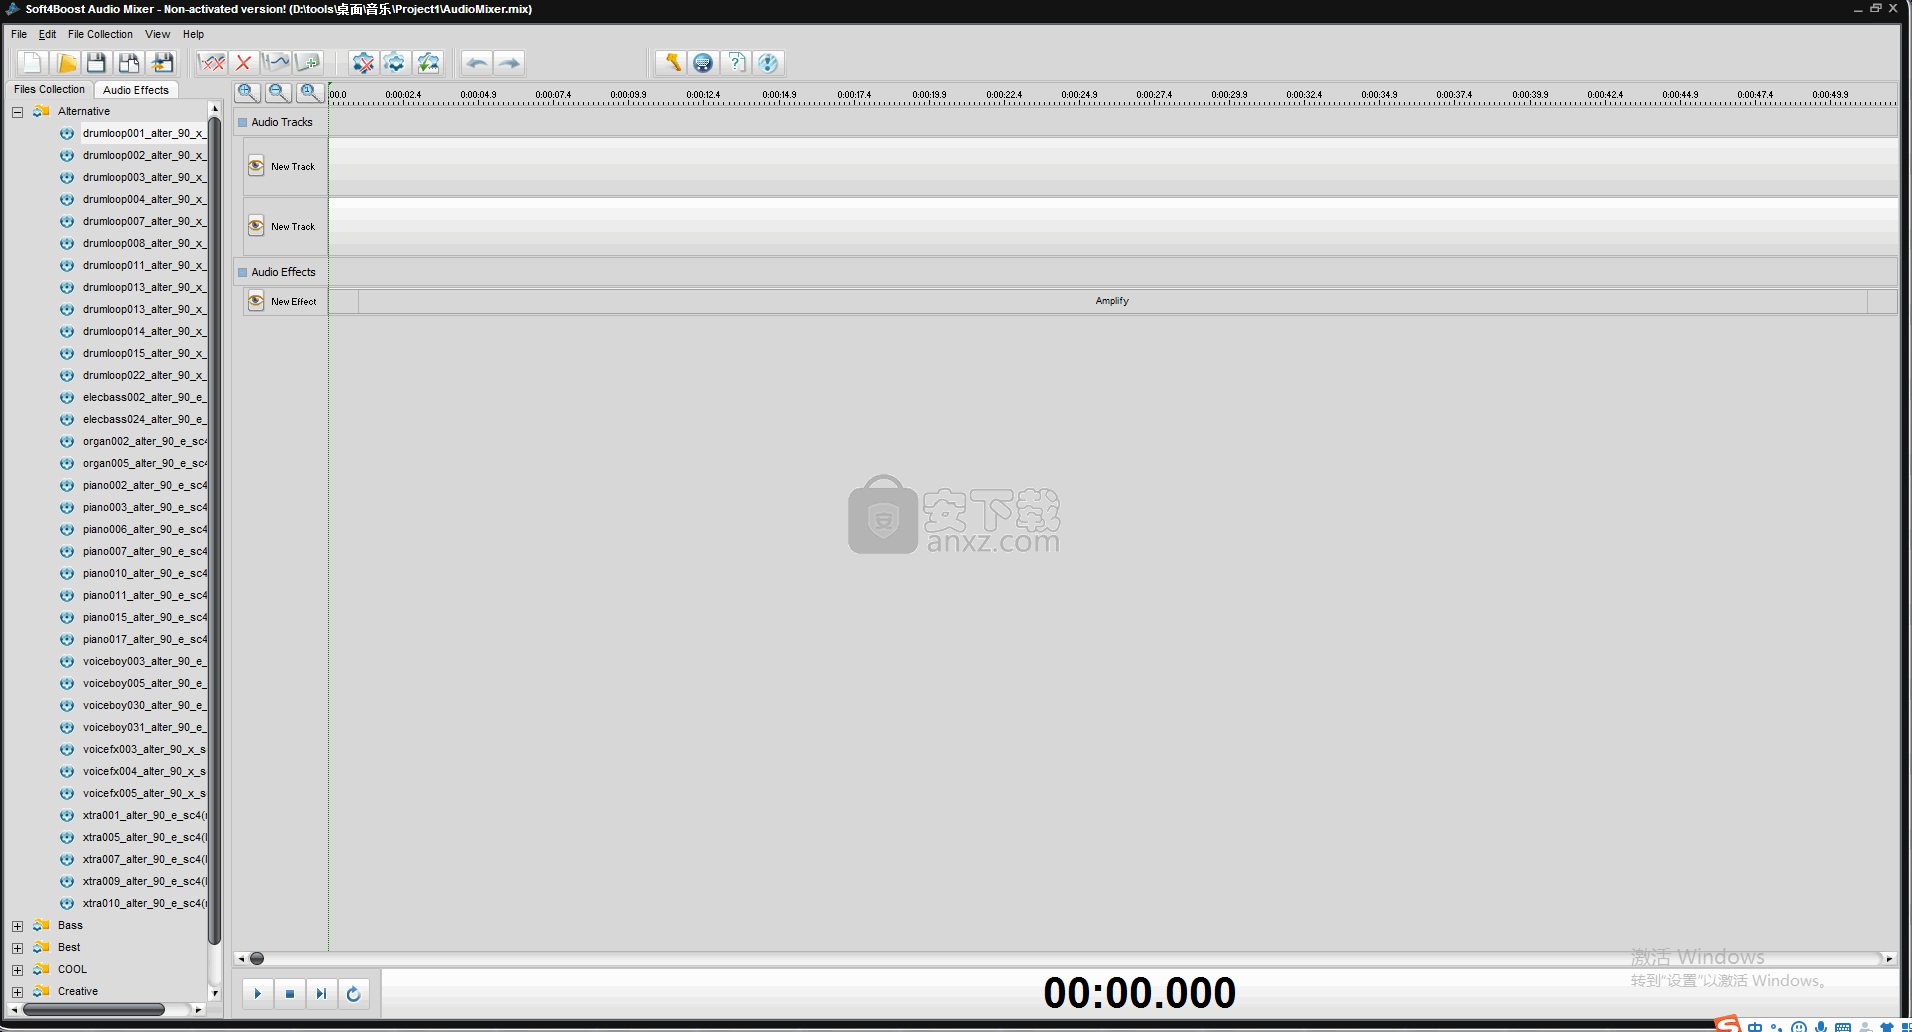Click the right scroll arrow of the timeline scrollbar

(1889, 958)
